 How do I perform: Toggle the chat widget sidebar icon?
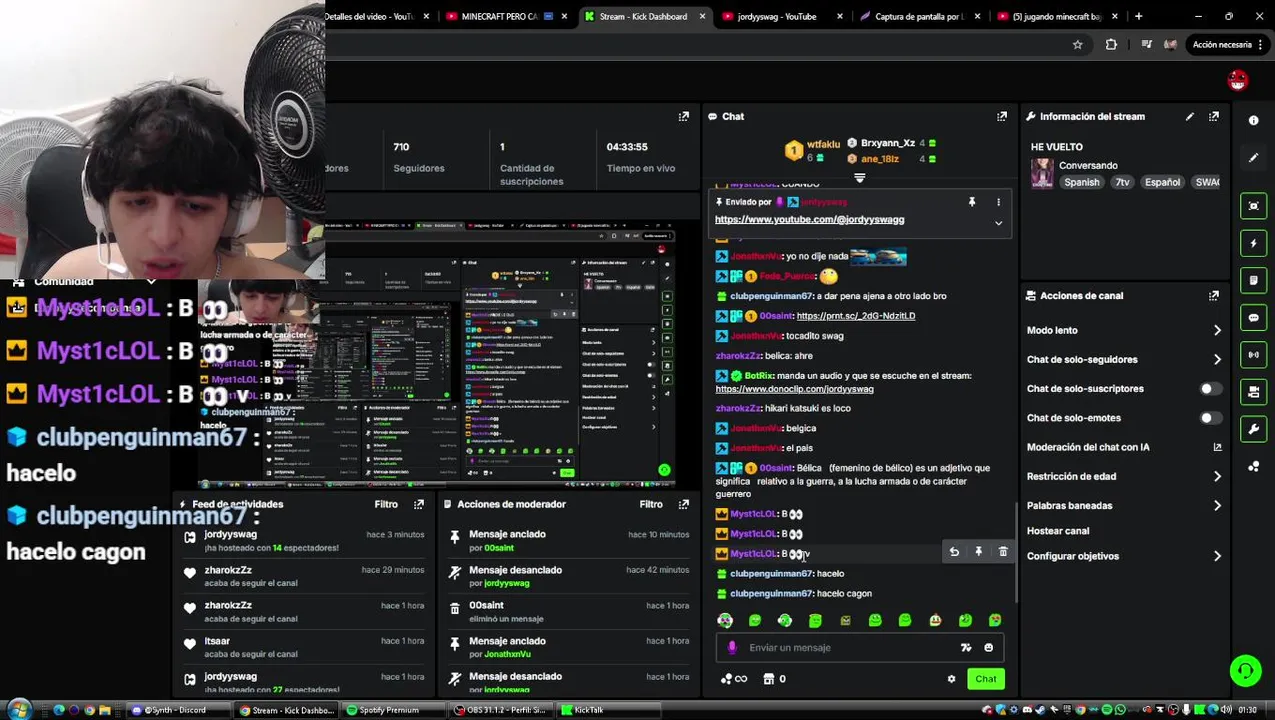pos(1253,318)
